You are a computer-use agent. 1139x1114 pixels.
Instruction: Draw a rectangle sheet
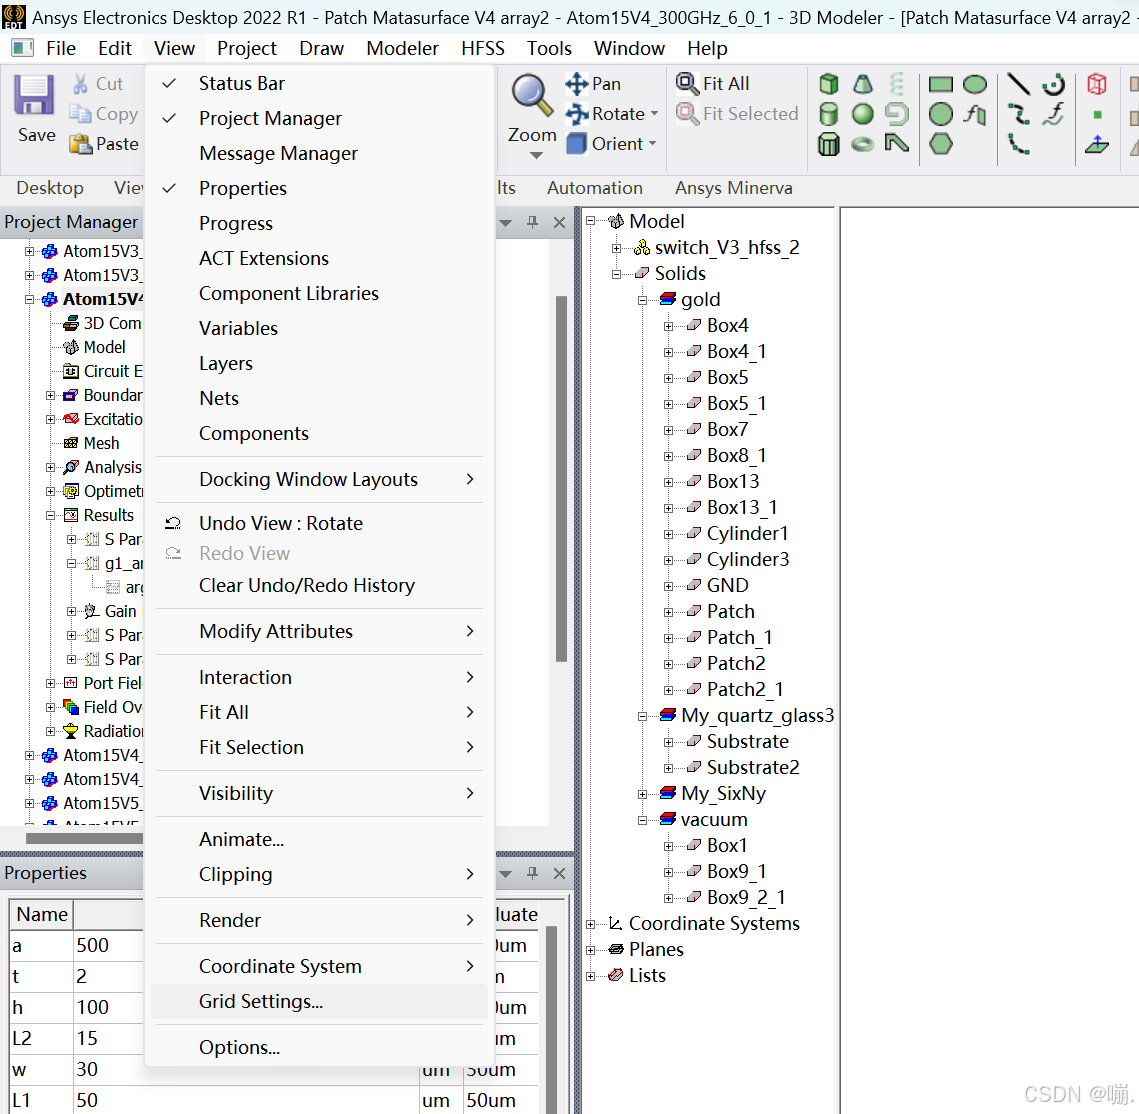click(941, 84)
